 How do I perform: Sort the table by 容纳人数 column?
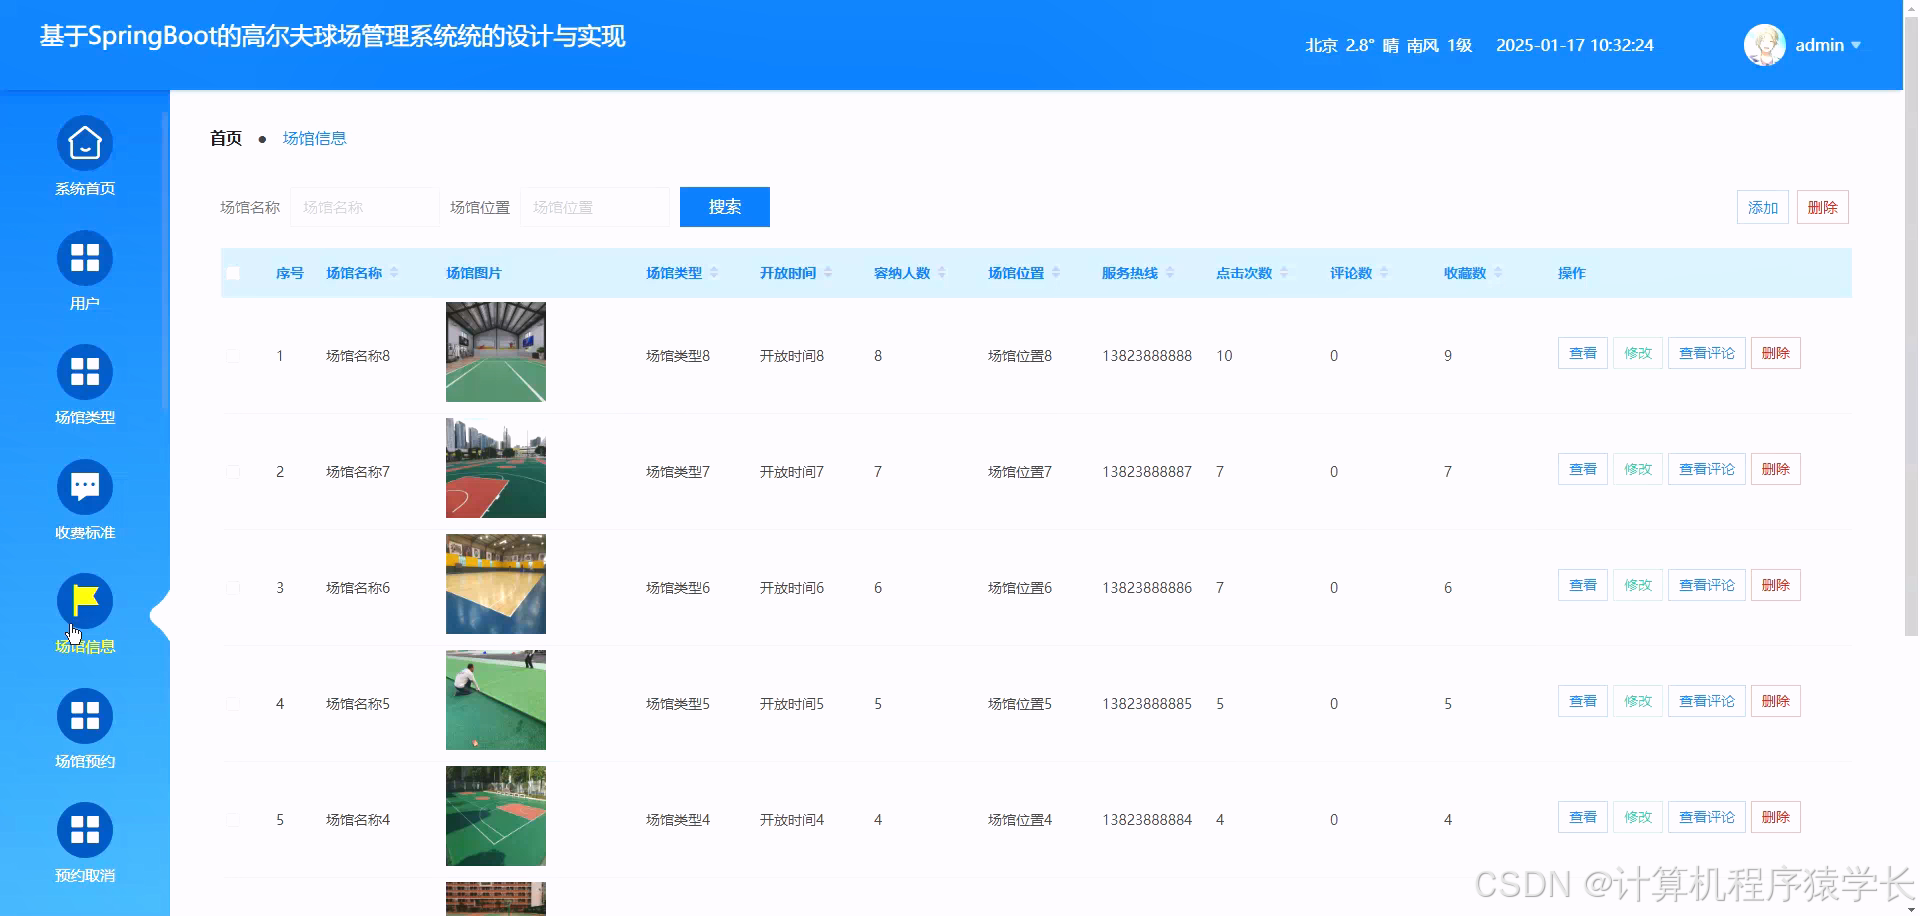[x=903, y=272]
